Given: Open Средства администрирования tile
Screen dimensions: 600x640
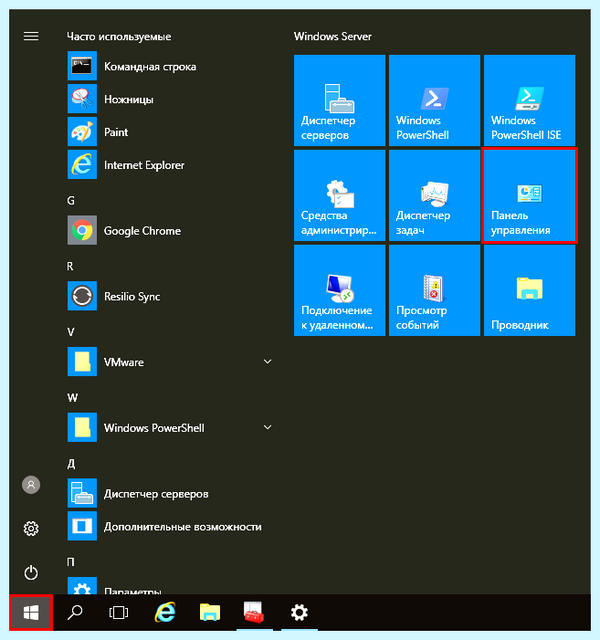Looking at the screenshot, I should (340, 196).
